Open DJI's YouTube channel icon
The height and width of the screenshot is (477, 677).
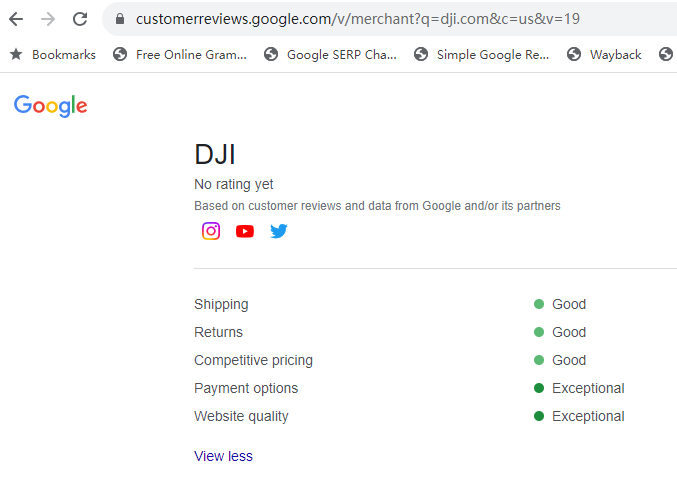coord(245,231)
